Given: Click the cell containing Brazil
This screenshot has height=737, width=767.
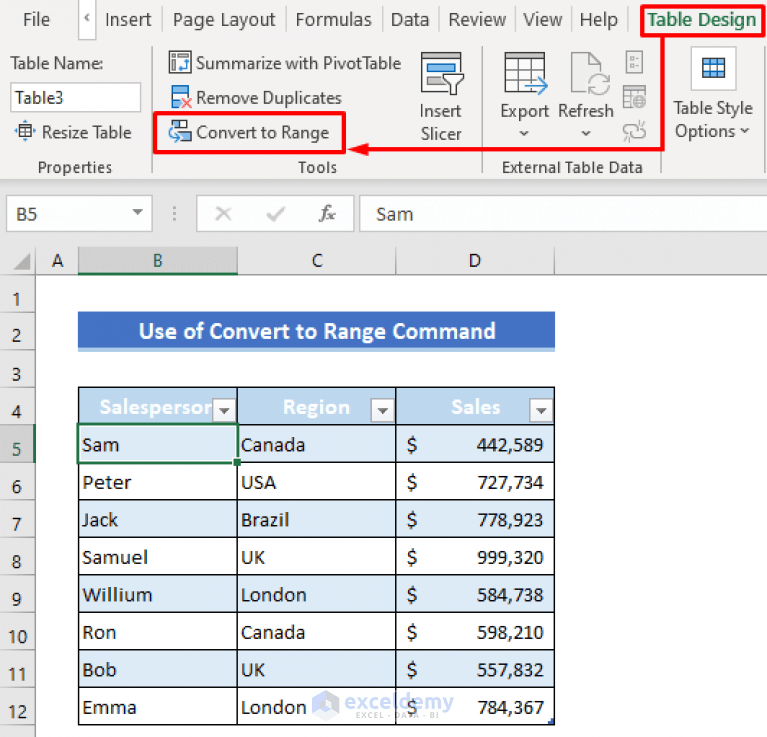Looking at the screenshot, I should coord(316,519).
